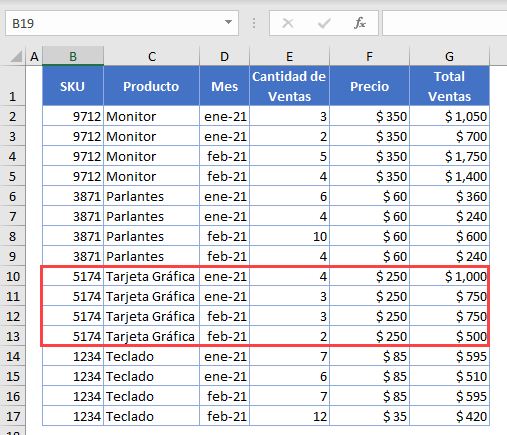The image size is (507, 435).
Task: Select Tarjeta Gráfica cell in row 13
Action: (152, 336)
